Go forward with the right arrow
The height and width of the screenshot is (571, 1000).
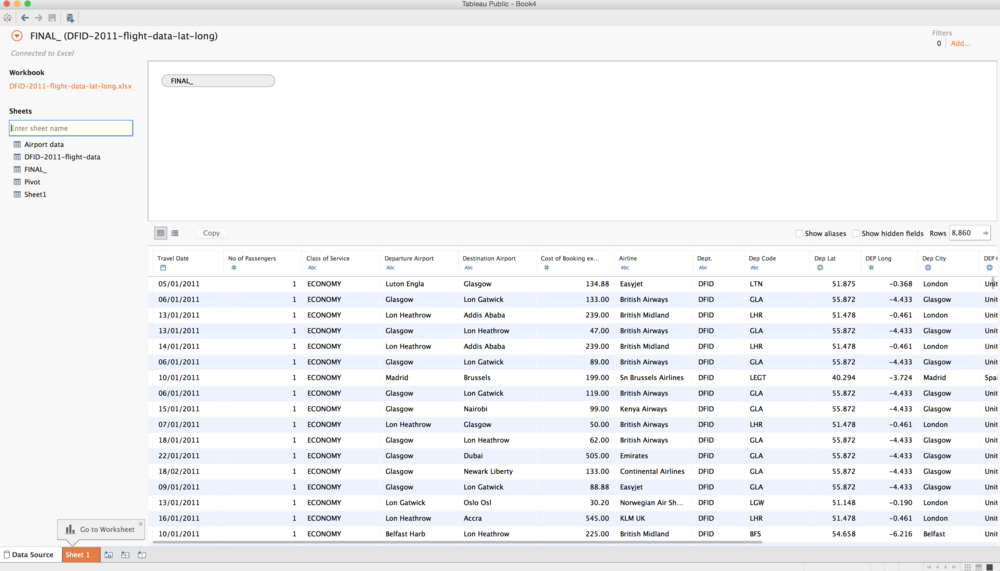click(x=38, y=18)
